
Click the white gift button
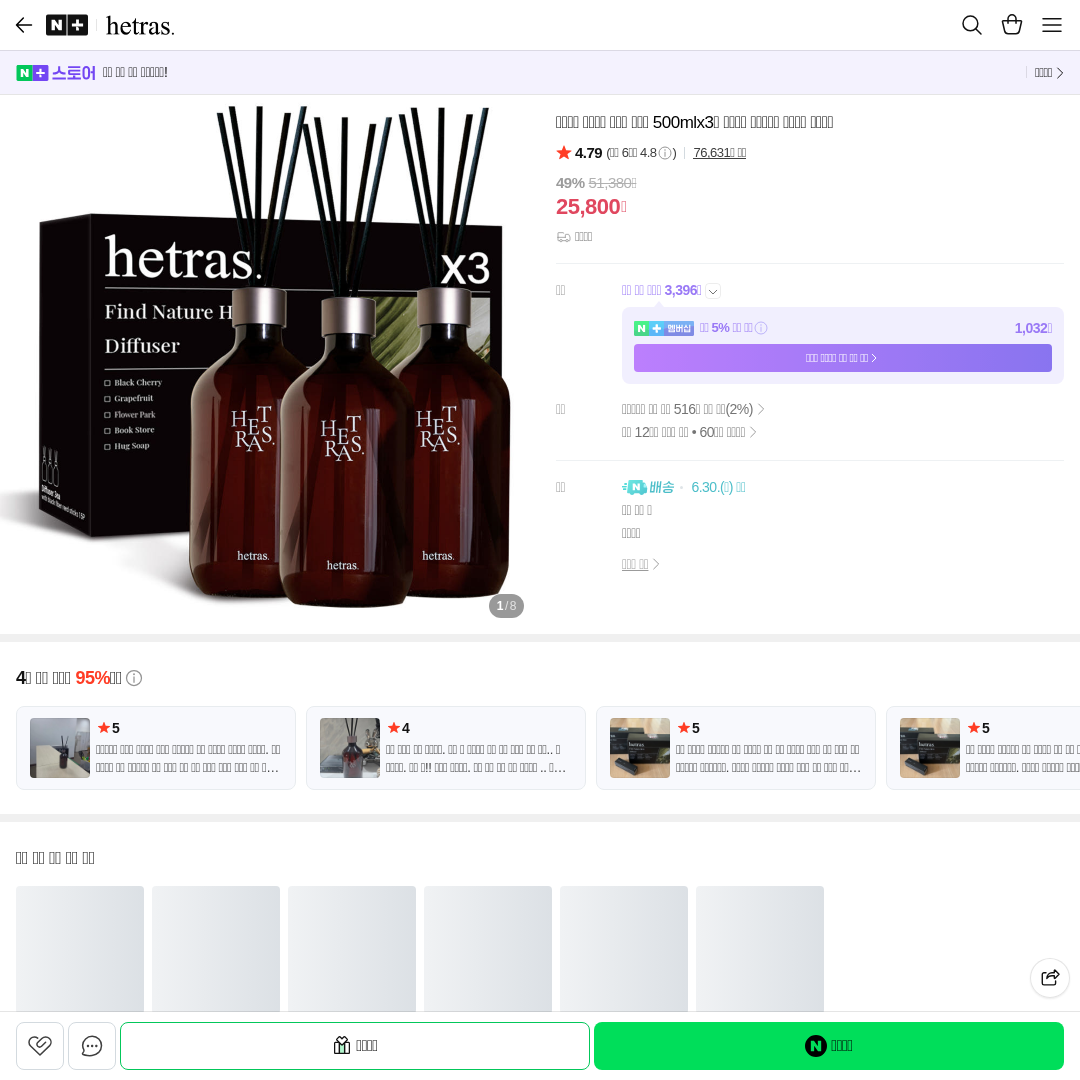coord(355,1046)
